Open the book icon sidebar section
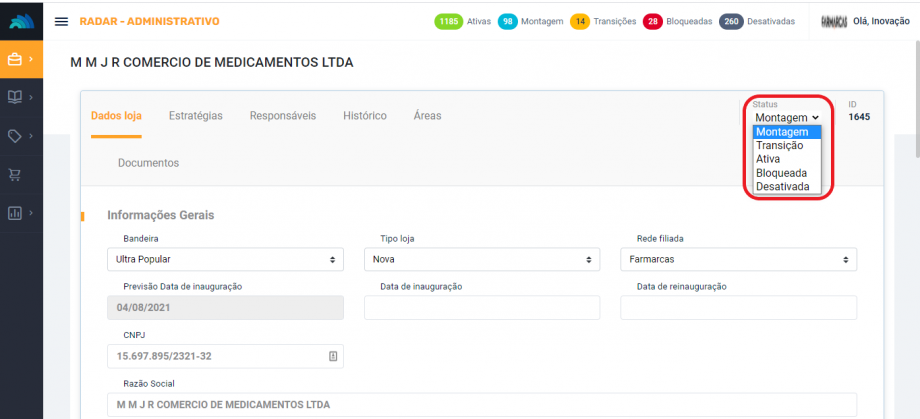920x419 pixels. [15, 97]
